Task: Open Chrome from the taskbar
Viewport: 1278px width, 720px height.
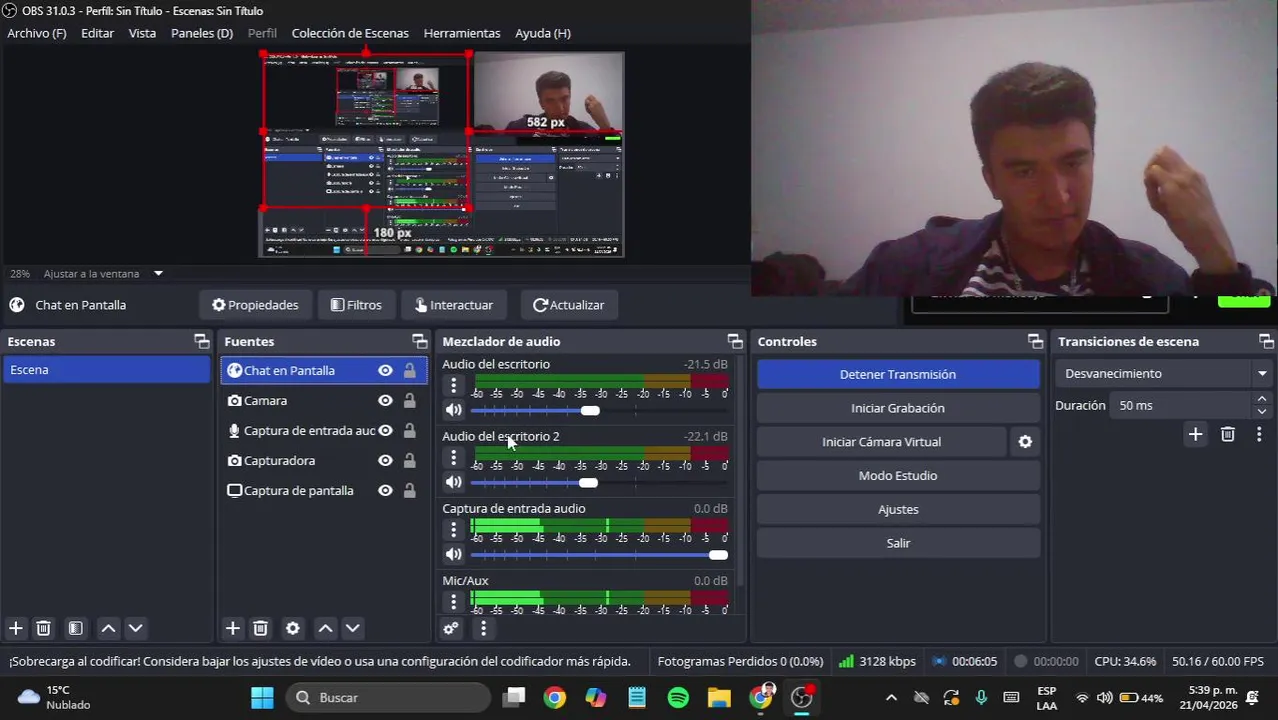Action: click(x=555, y=697)
